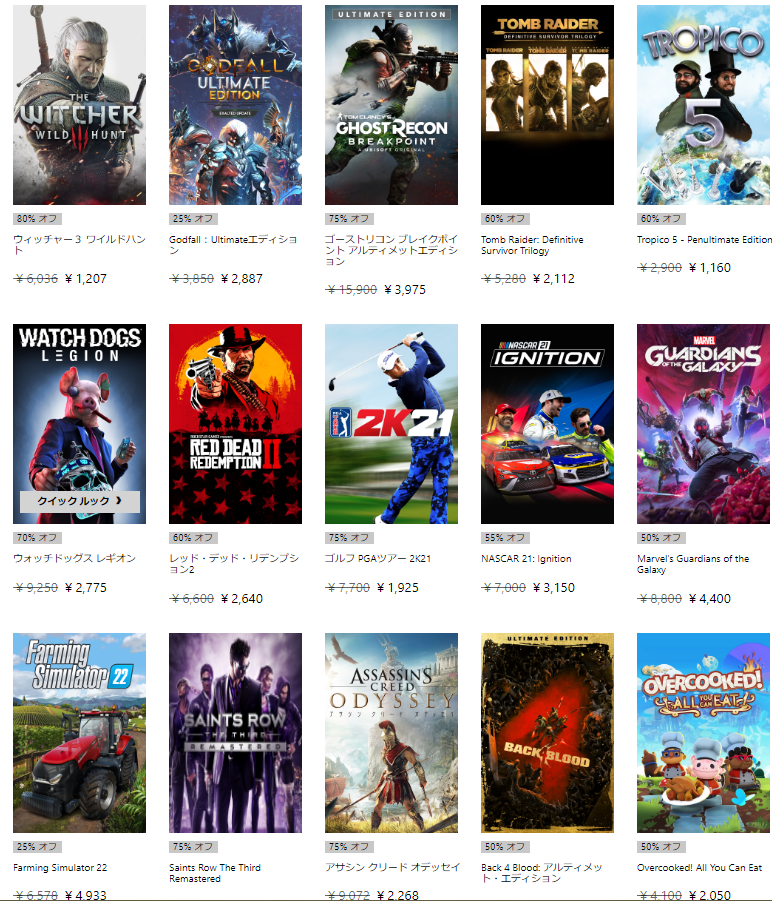Click the NASCAR 21: Ignition title link
The height and width of the screenshot is (901, 772).
click(526, 559)
